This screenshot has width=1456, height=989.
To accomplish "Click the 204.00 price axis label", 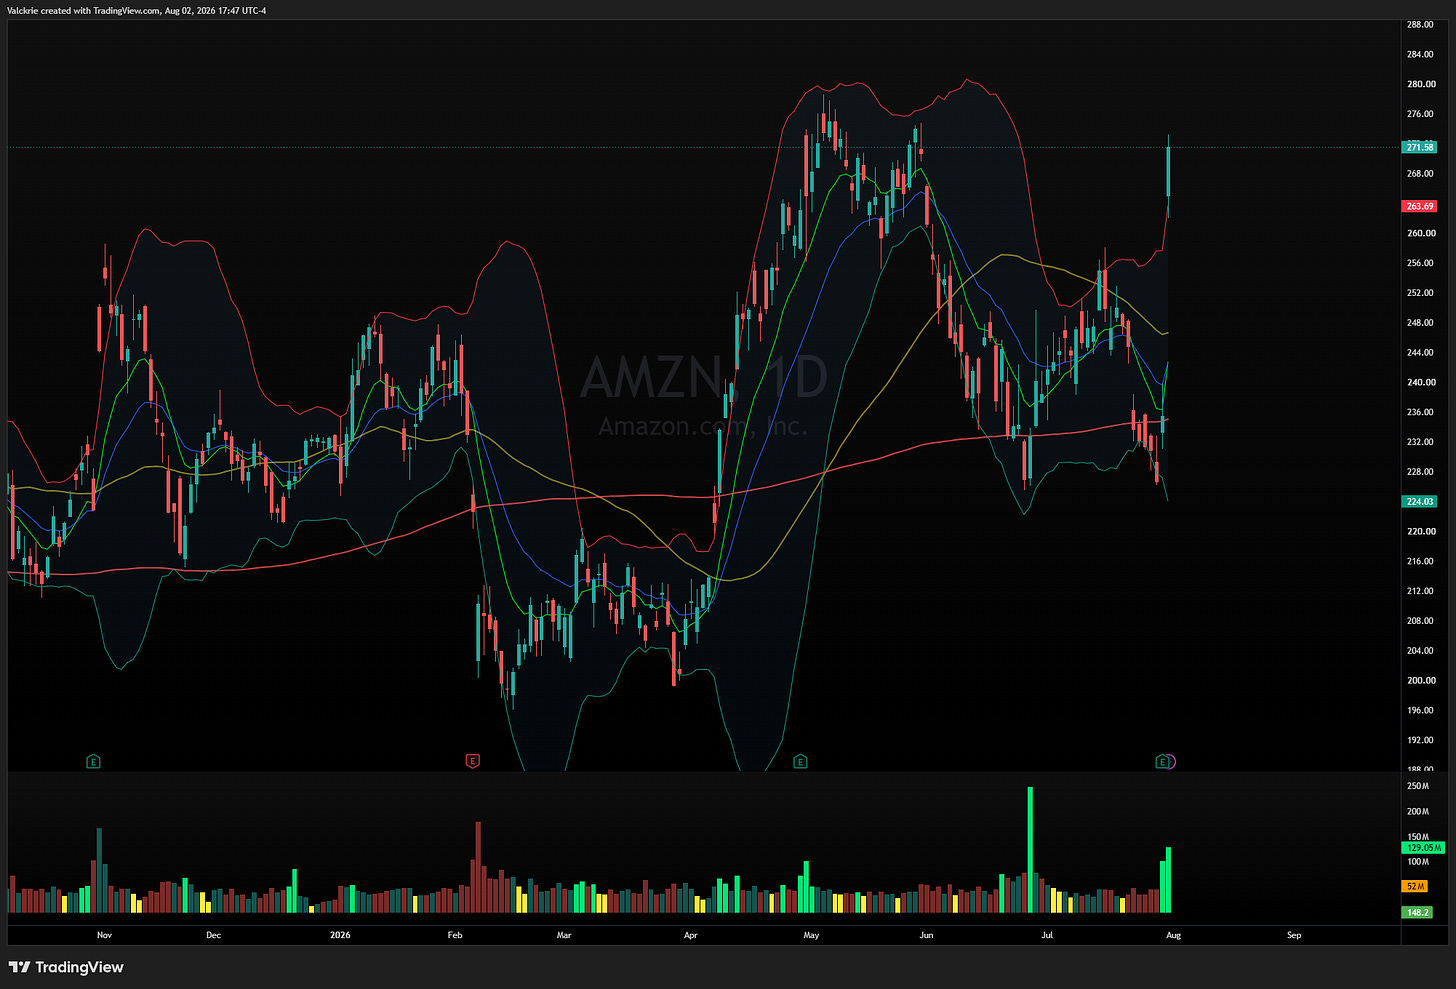I will click(1420, 651).
